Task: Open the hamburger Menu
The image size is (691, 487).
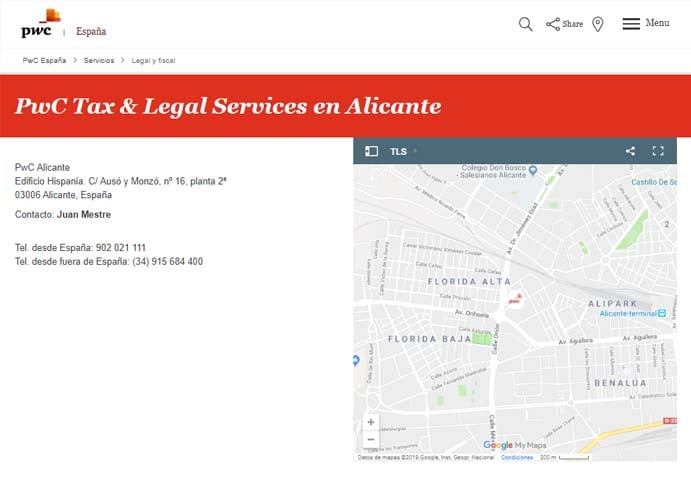Action: point(645,24)
